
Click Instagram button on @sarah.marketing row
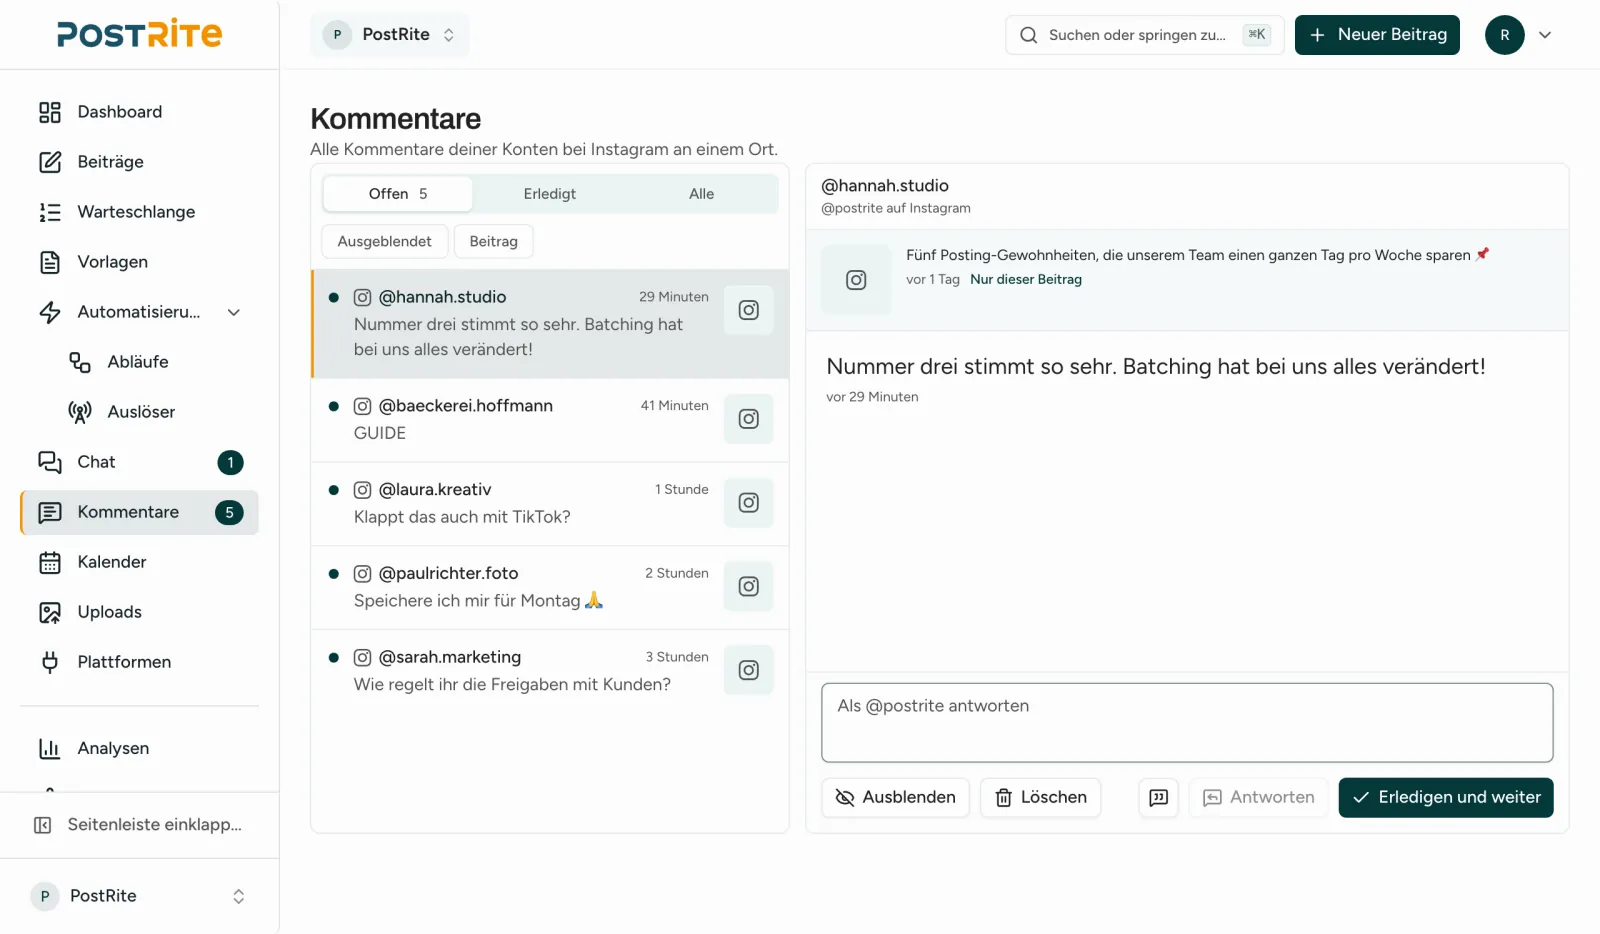(749, 671)
